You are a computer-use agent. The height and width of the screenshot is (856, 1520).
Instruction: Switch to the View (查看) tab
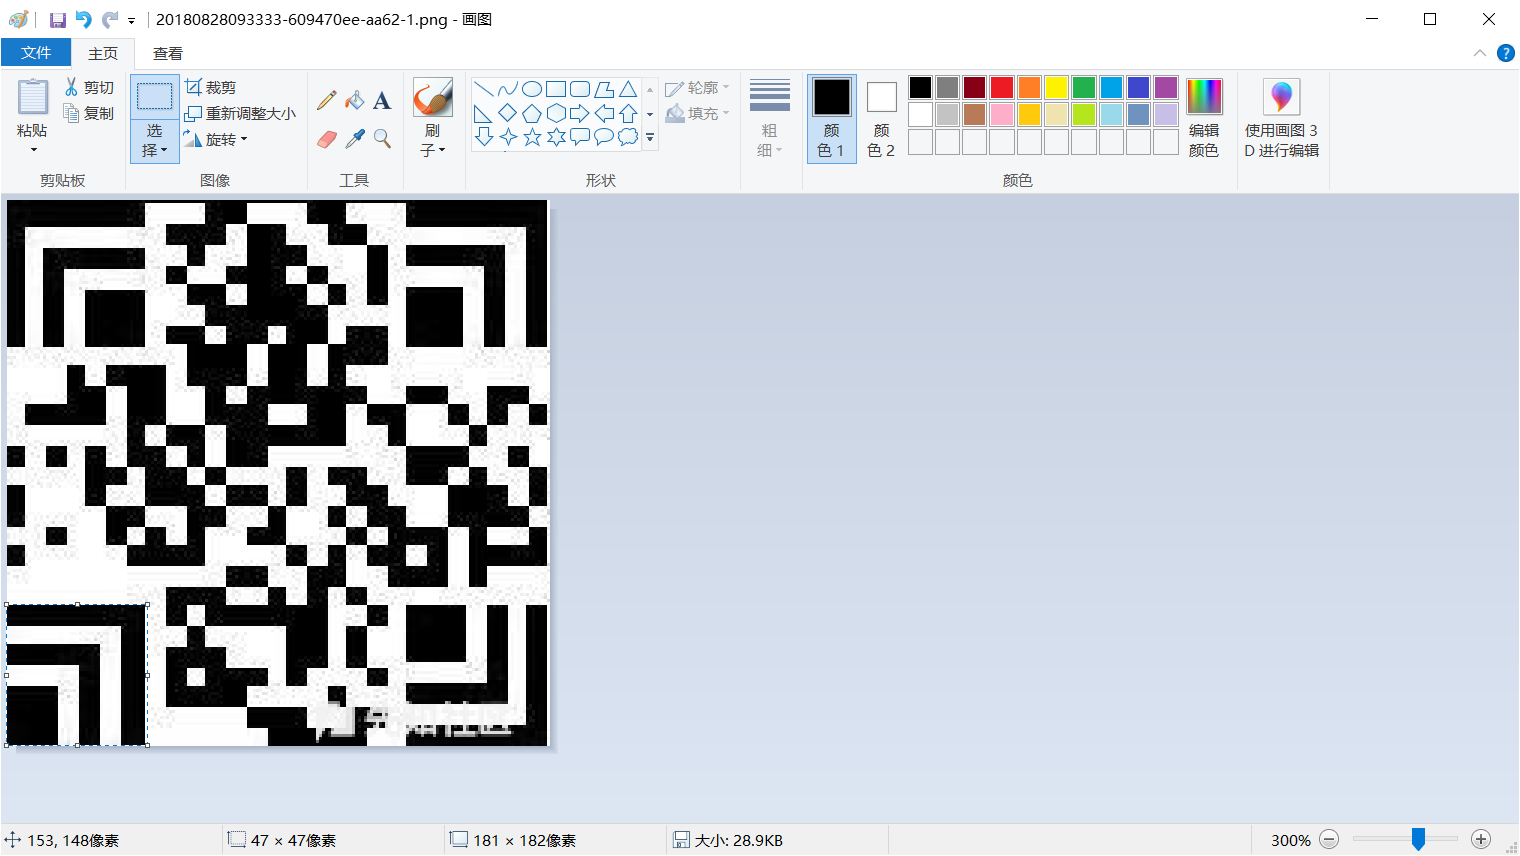pos(168,53)
